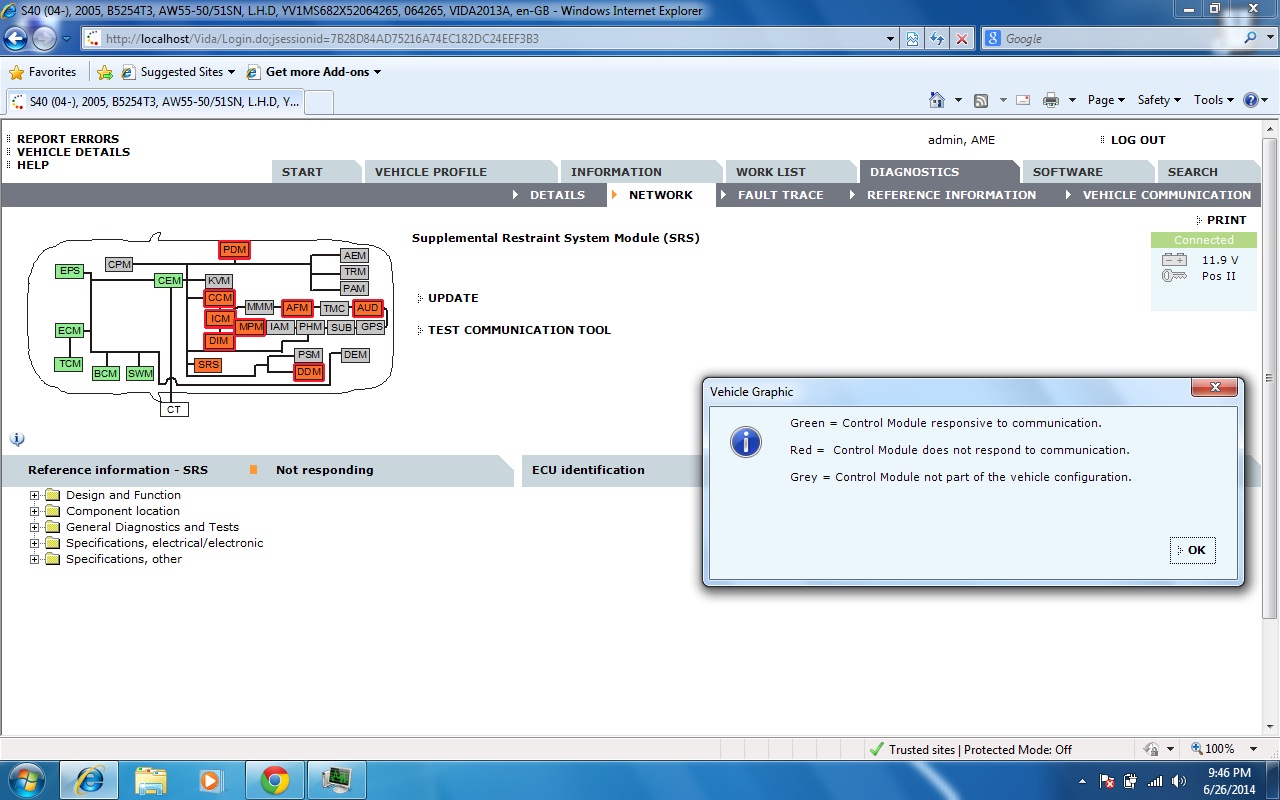Click the TEST COMMUNICATION TOOL link
The height and width of the screenshot is (800, 1280).
coord(519,330)
